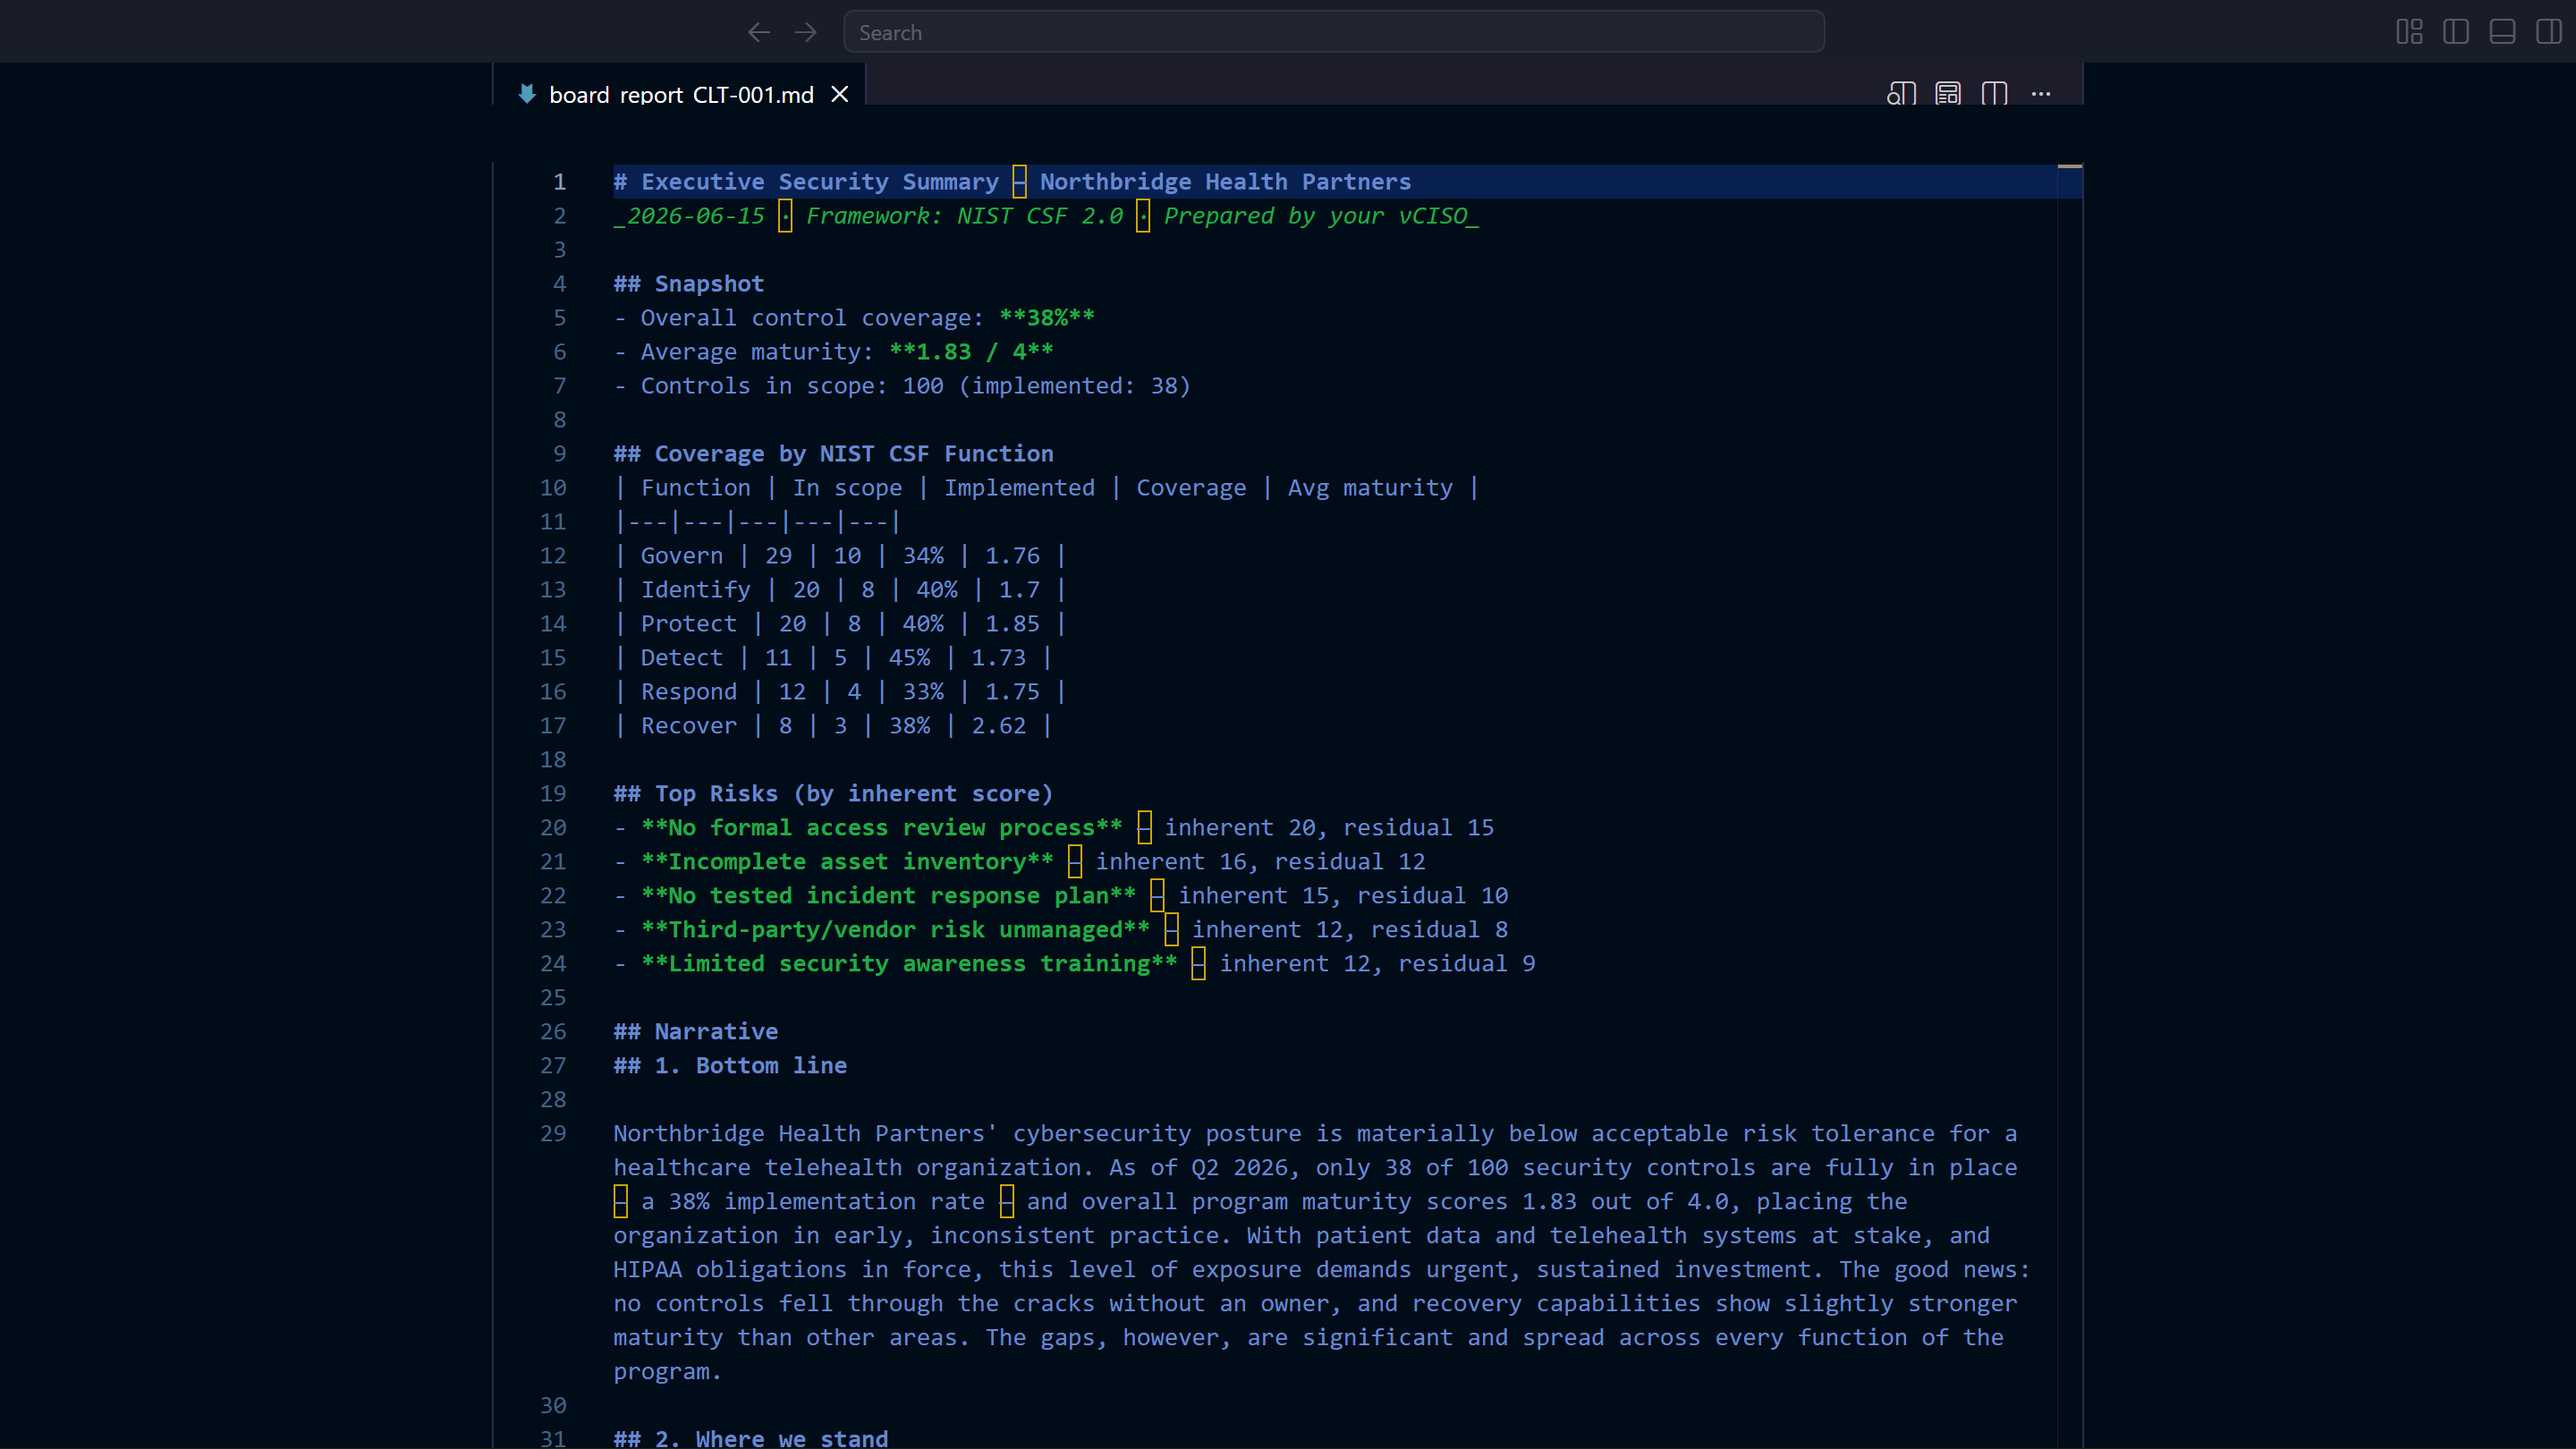Click the Recover table row label
The height and width of the screenshot is (1449, 2576).
click(689, 726)
